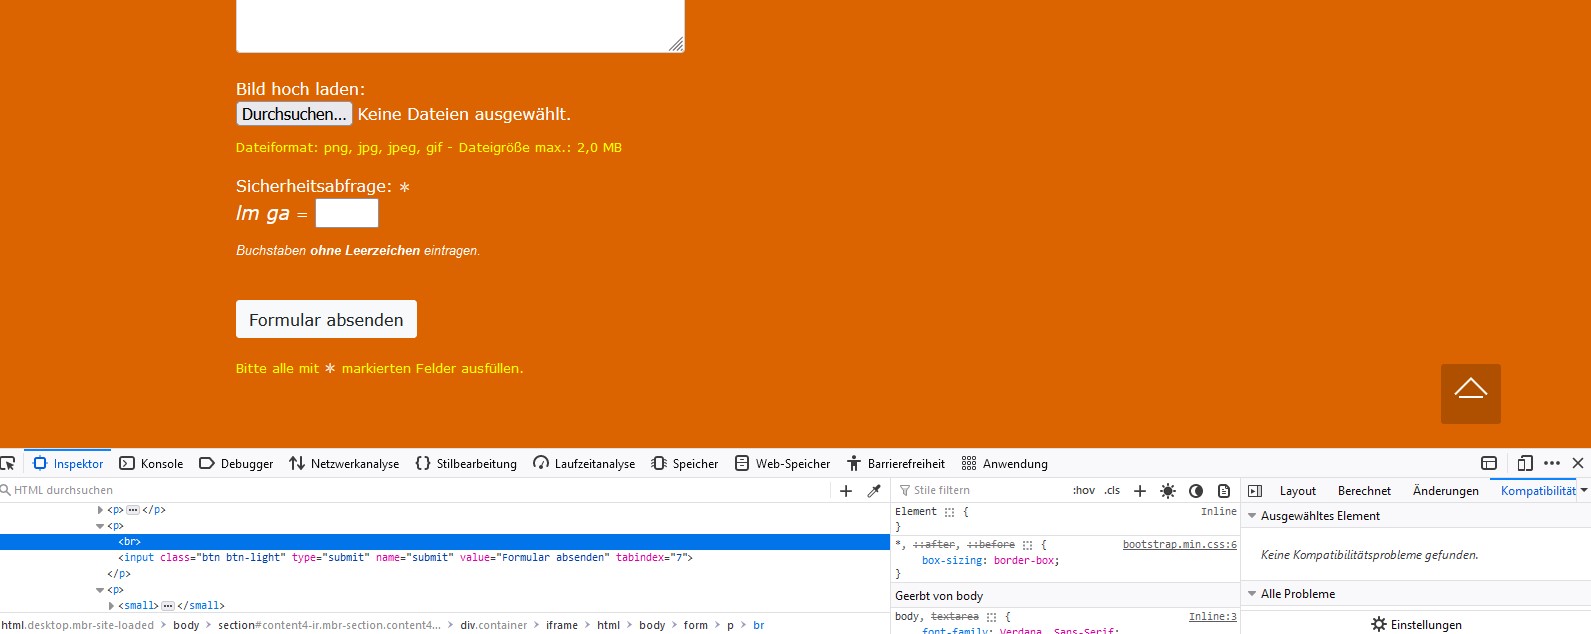Click the Sicherheitsabfrage answer input field
The height and width of the screenshot is (634, 1591).
click(347, 213)
